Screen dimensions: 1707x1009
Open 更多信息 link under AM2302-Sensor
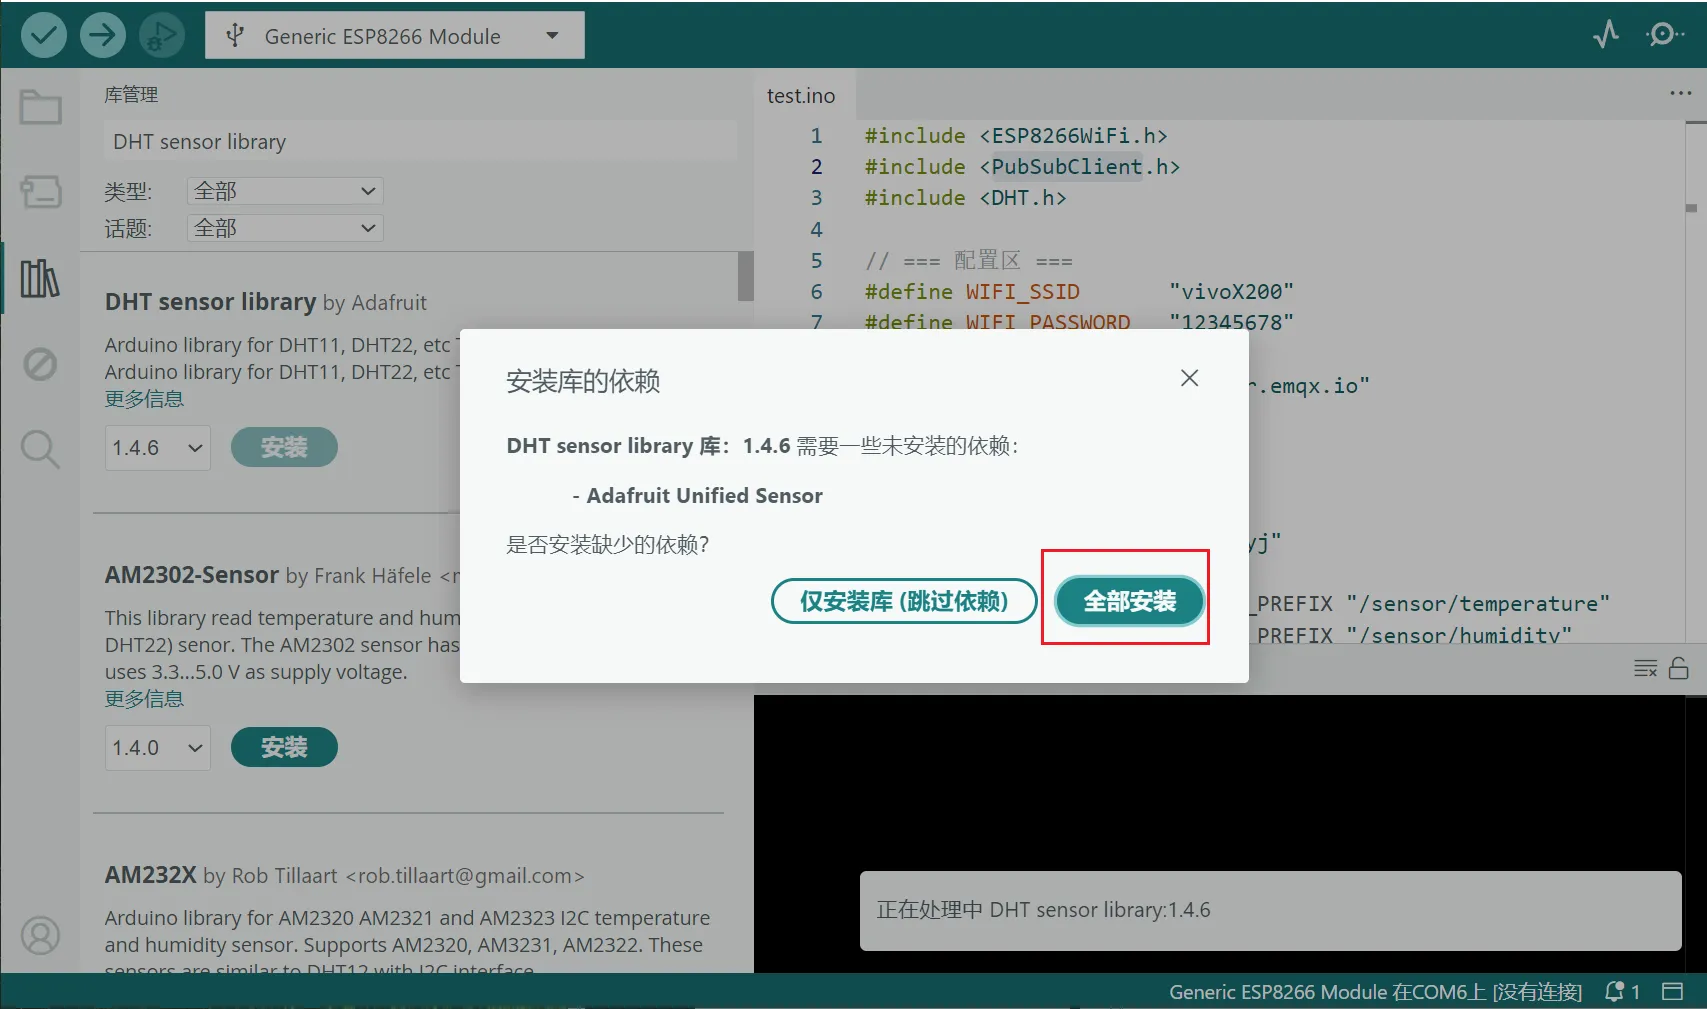[145, 699]
